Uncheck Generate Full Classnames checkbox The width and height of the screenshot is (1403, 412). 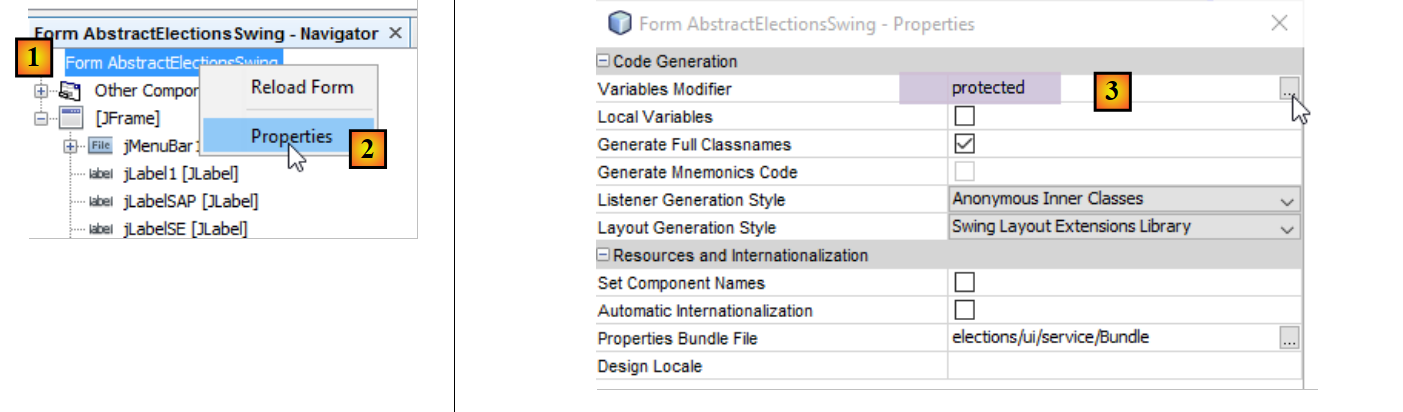(x=965, y=144)
